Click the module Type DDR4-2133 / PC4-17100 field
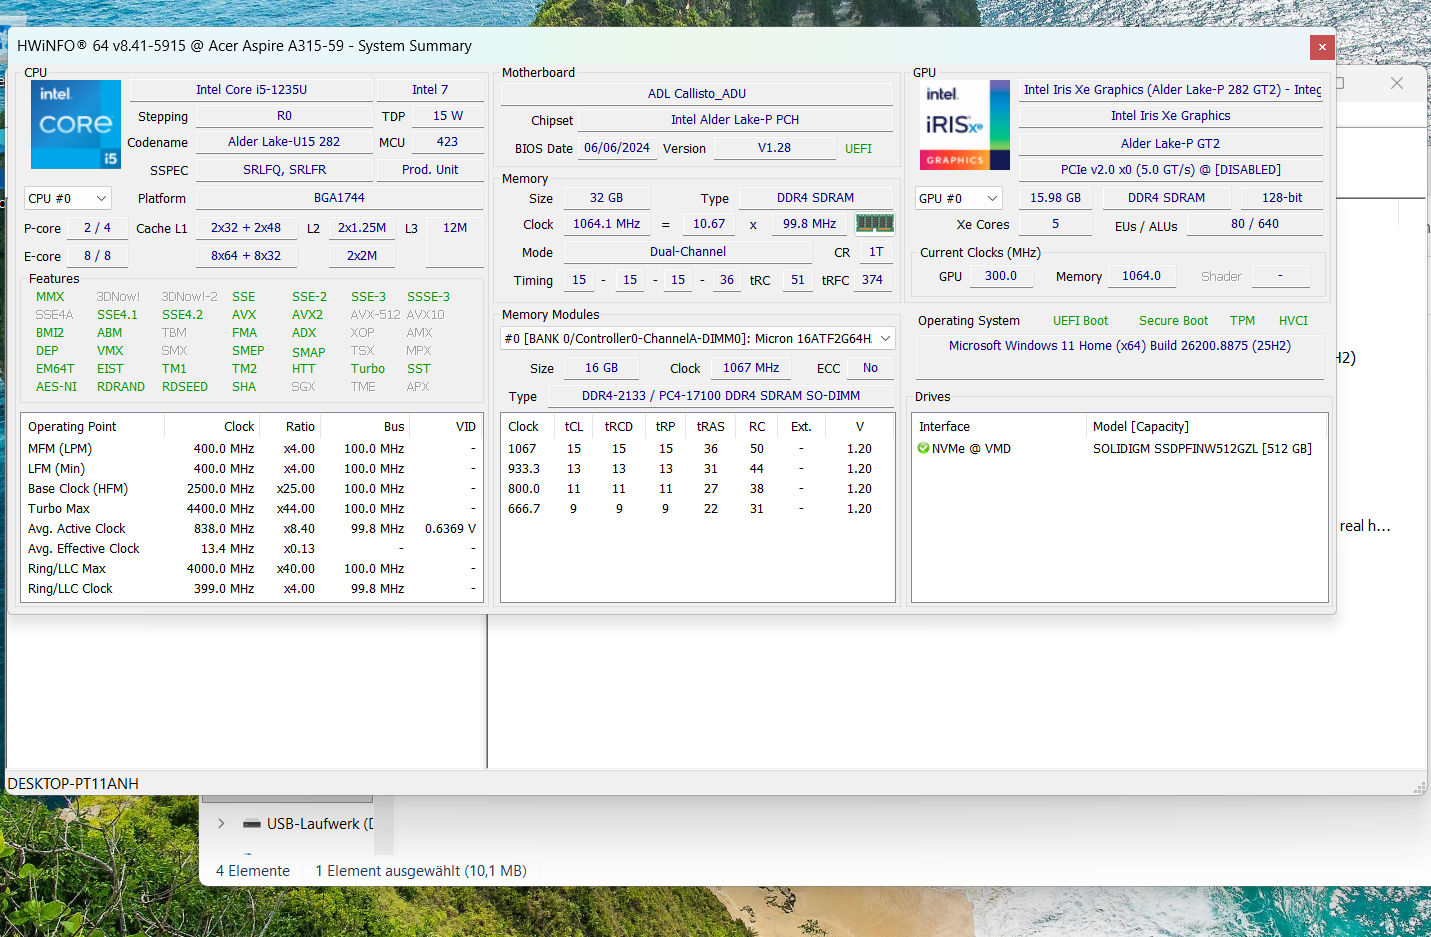Image resolution: width=1431 pixels, height=937 pixels. (721, 396)
